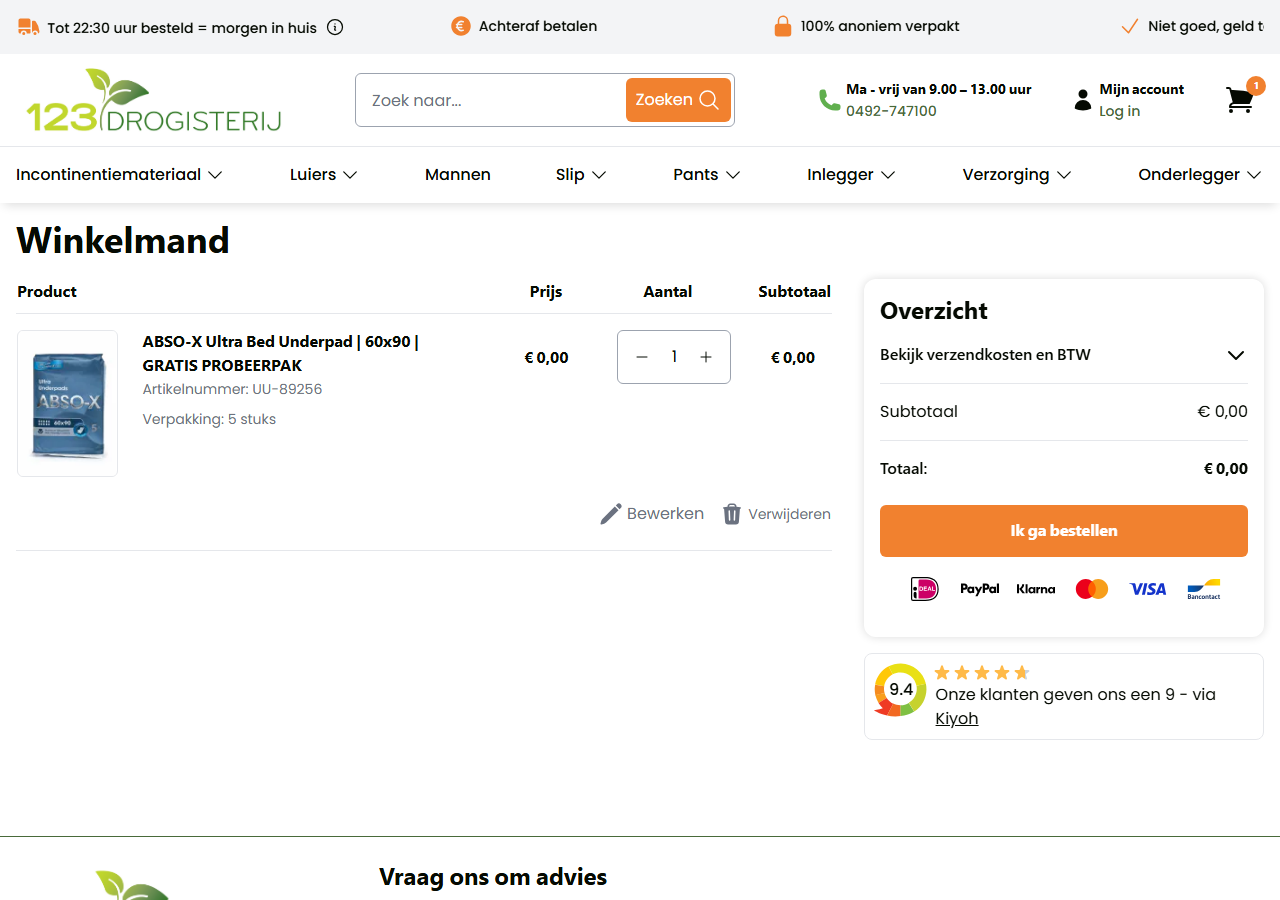
Task: Expand the Verzorging menu
Action: pos(1017,175)
